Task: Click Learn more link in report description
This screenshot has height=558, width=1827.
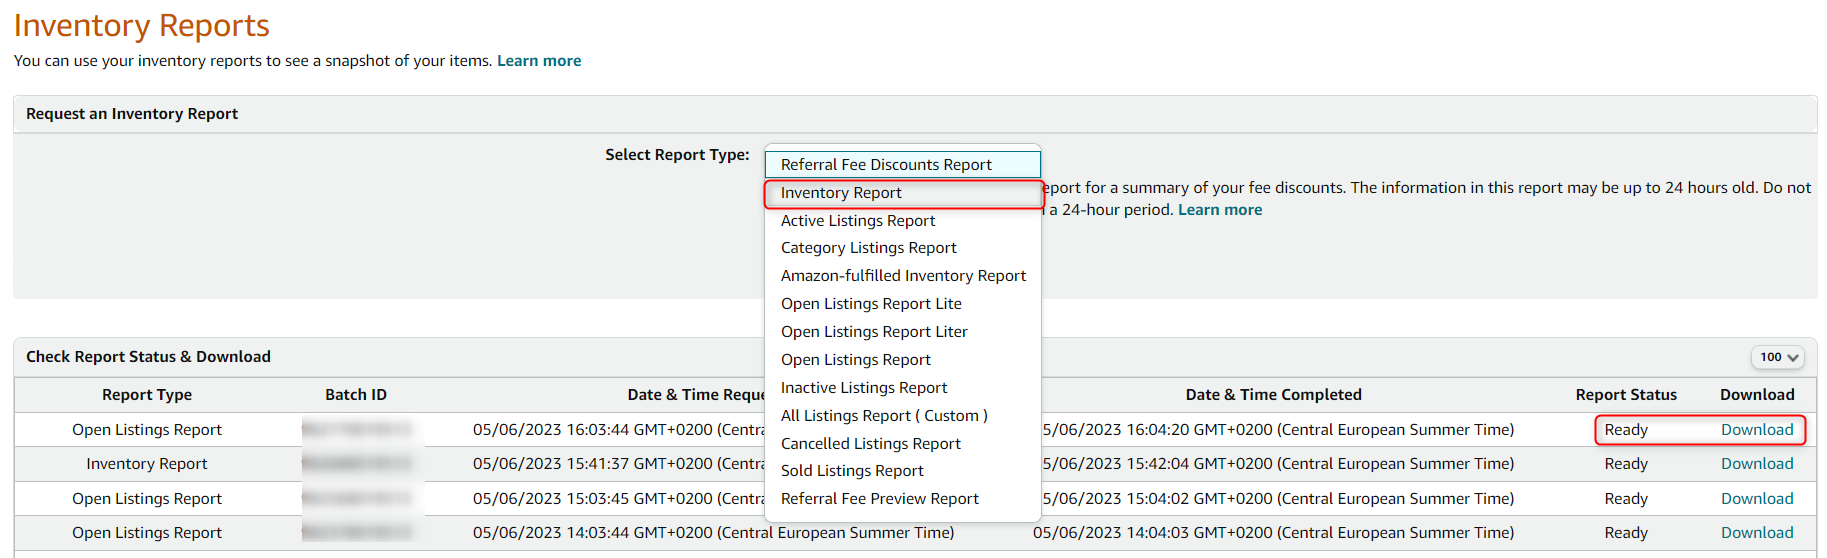Action: 1219,210
